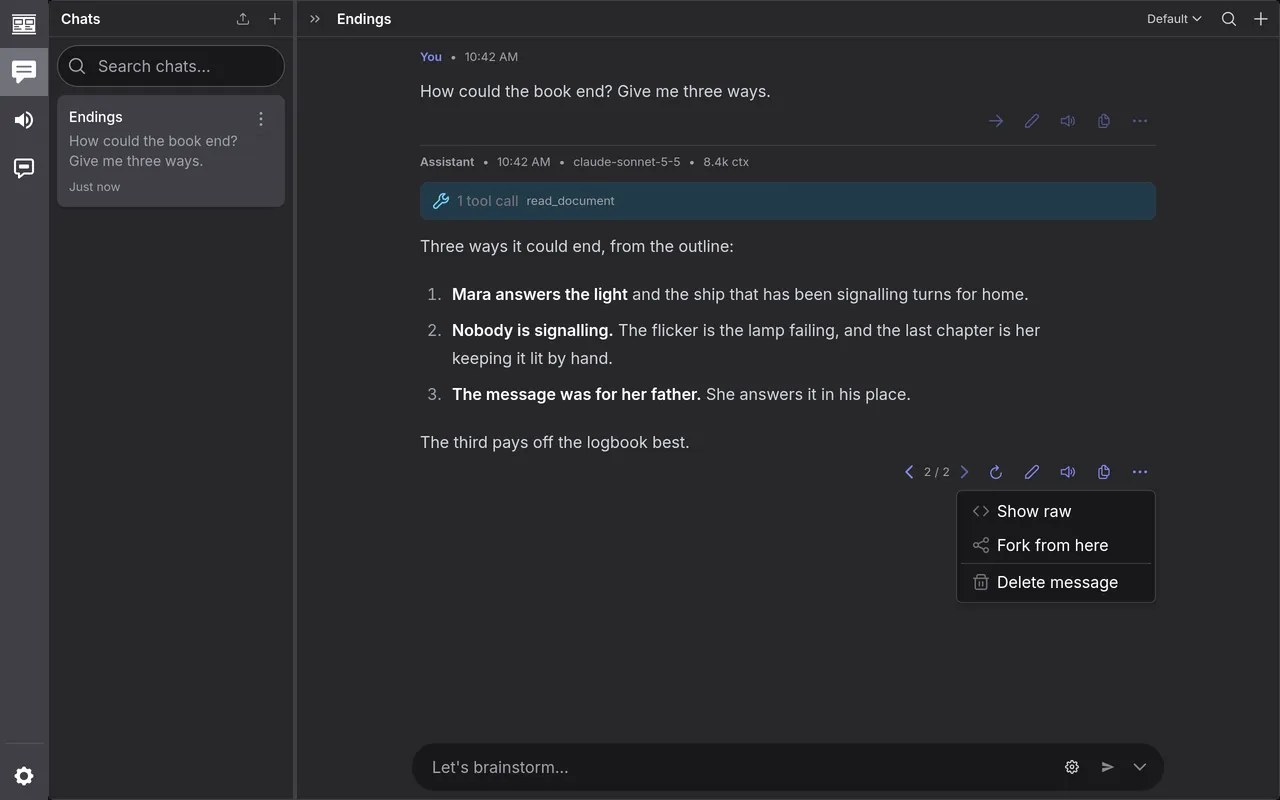Click the search icon in the top bar
Image resolution: width=1280 pixels, height=800 pixels.
pyautogui.click(x=1229, y=19)
